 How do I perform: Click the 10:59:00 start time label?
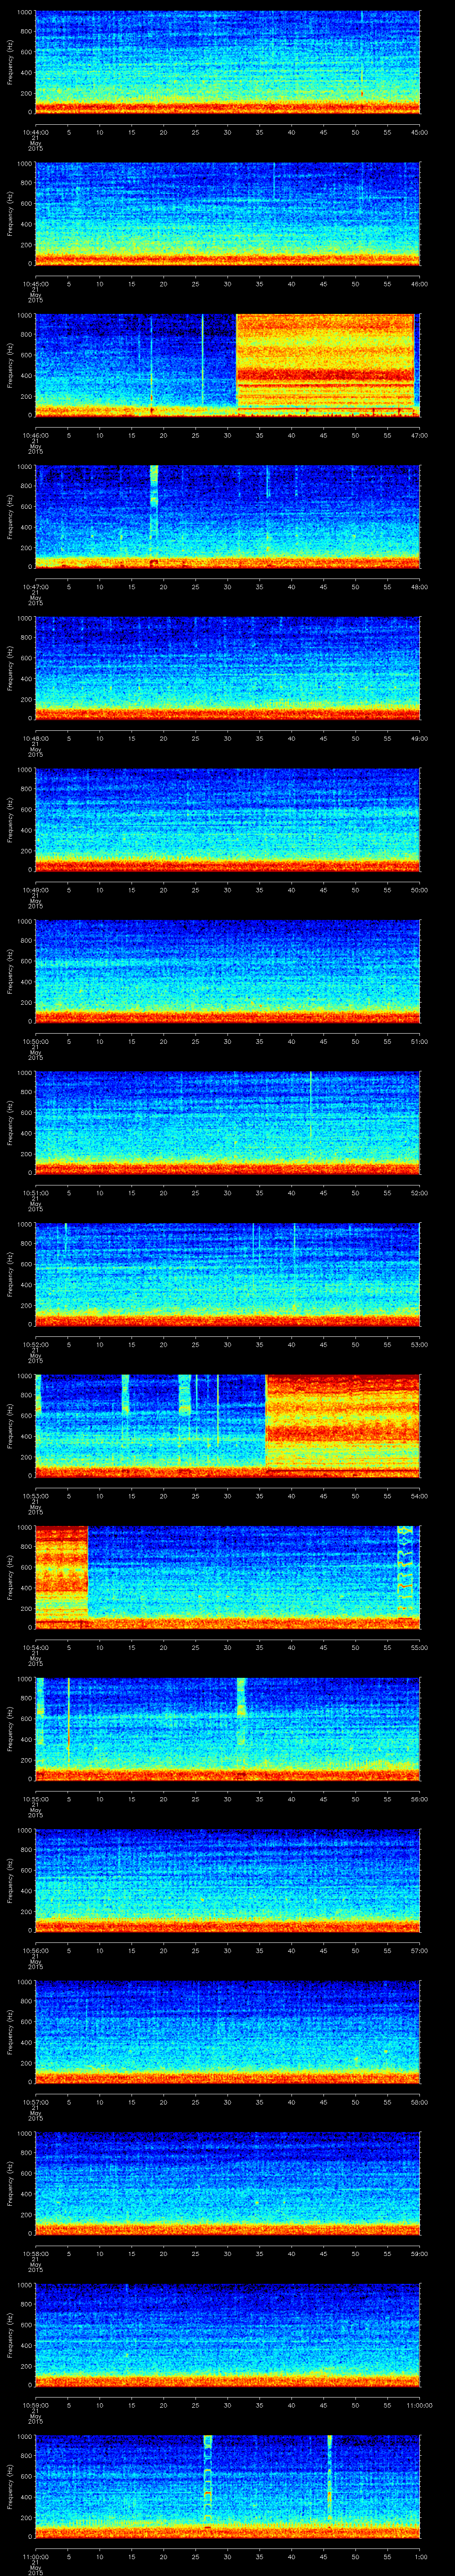pos(35,2405)
